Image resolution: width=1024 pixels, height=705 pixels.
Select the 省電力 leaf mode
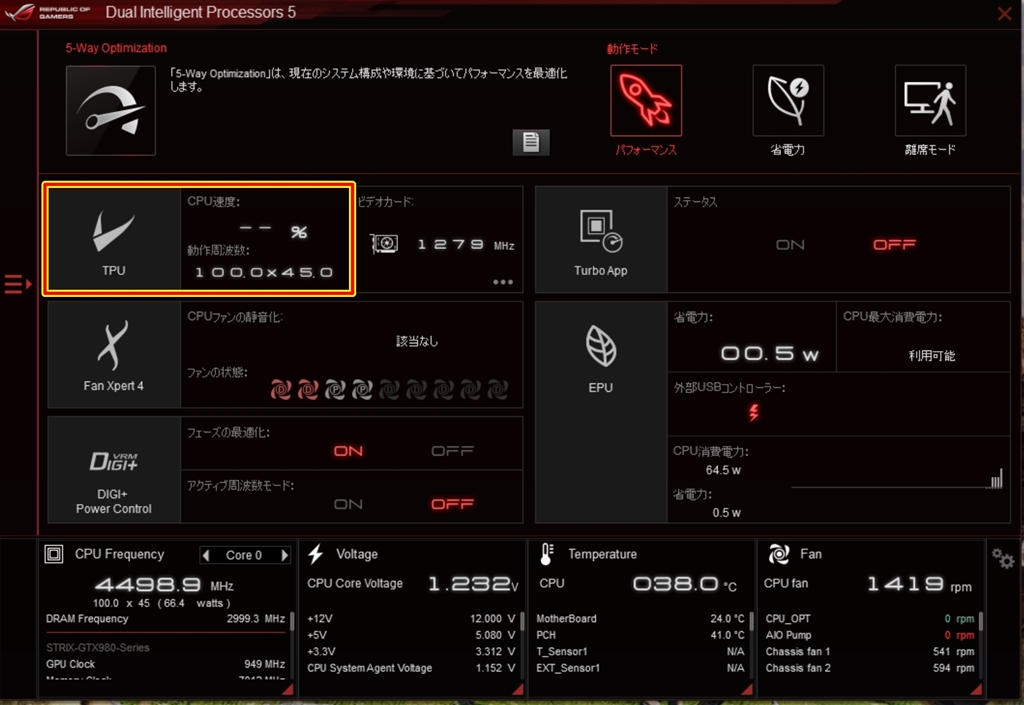click(788, 100)
